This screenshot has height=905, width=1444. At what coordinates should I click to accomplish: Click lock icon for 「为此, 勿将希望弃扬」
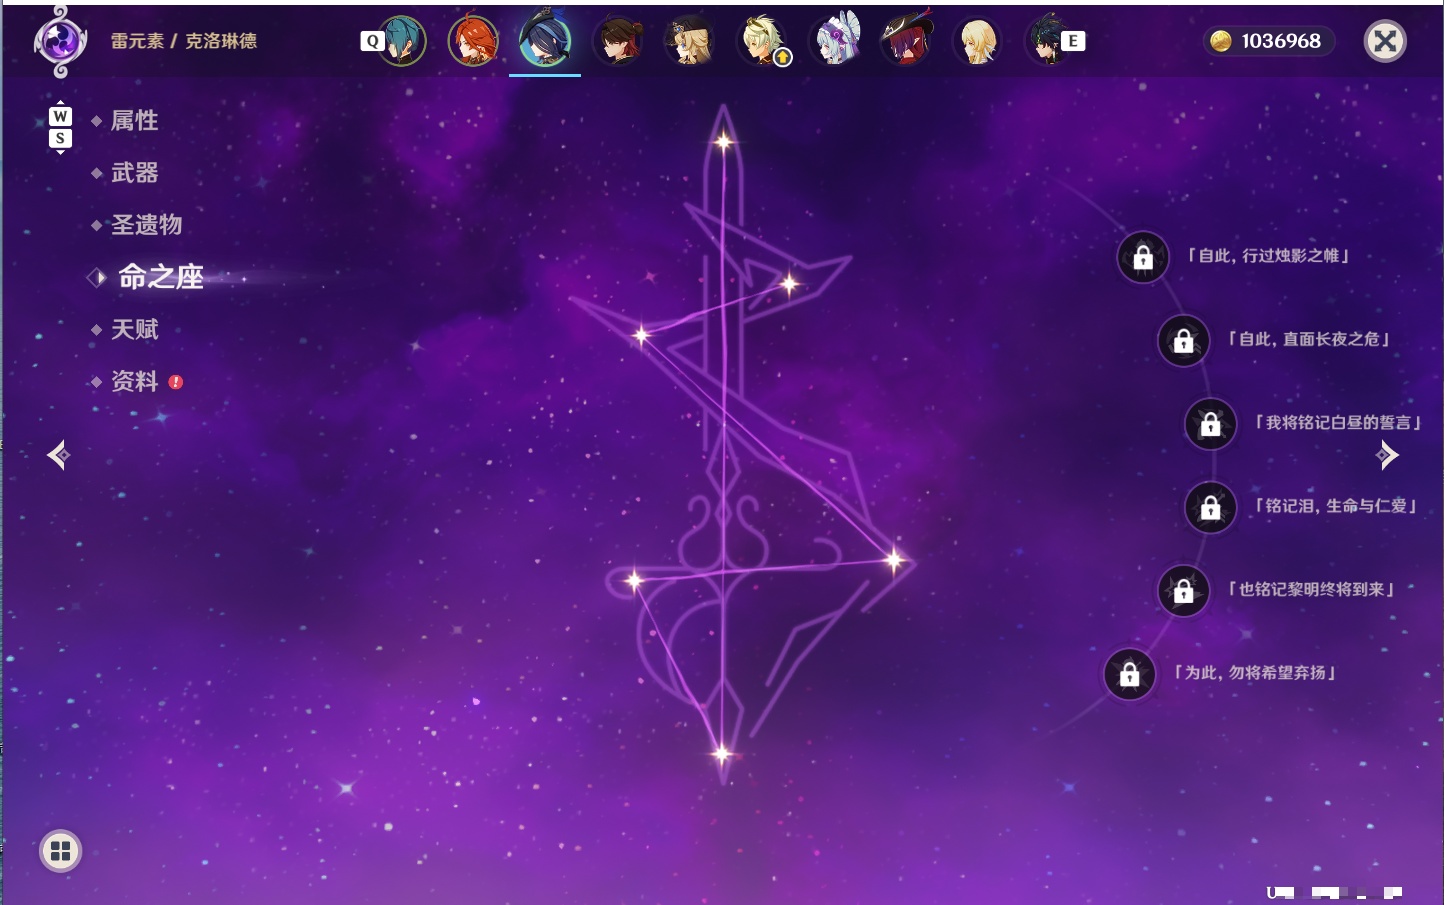pyautogui.click(x=1130, y=674)
